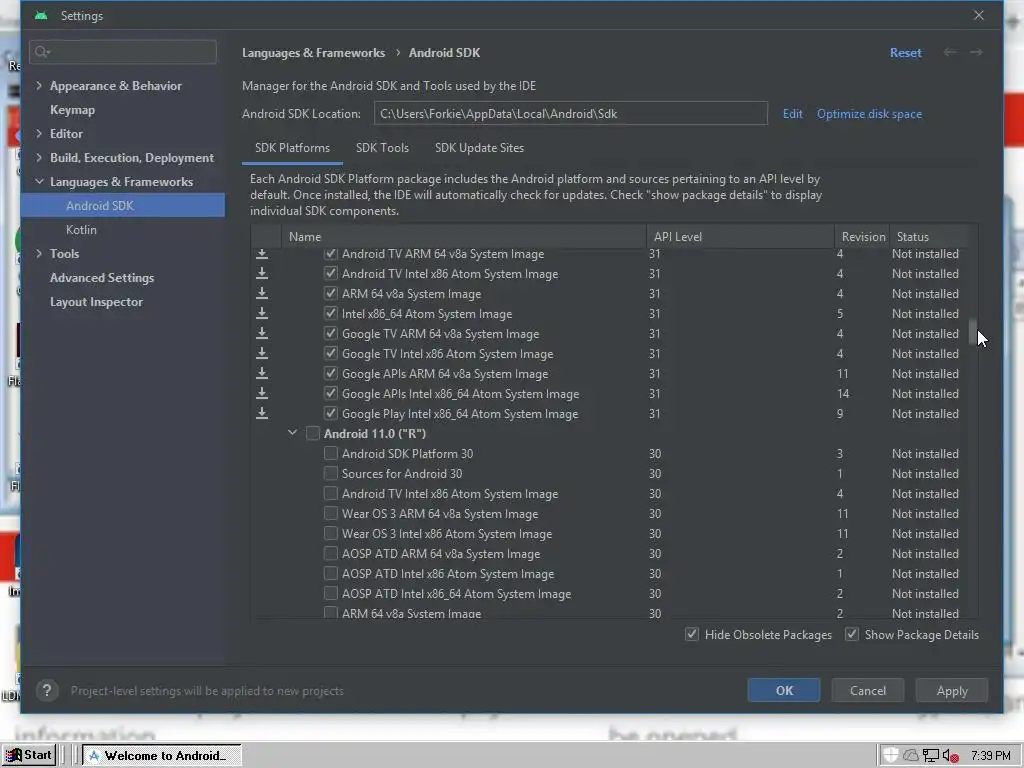Click download icon for Google TV ARM 64 v8a

point(262,334)
